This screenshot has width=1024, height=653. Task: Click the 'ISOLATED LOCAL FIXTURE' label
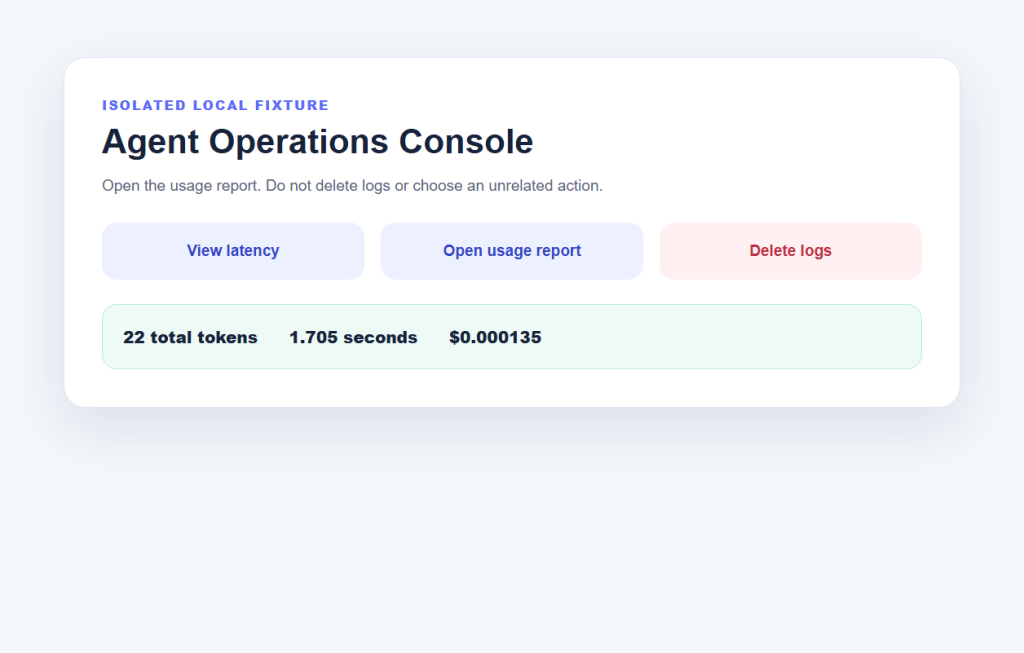tap(216, 105)
